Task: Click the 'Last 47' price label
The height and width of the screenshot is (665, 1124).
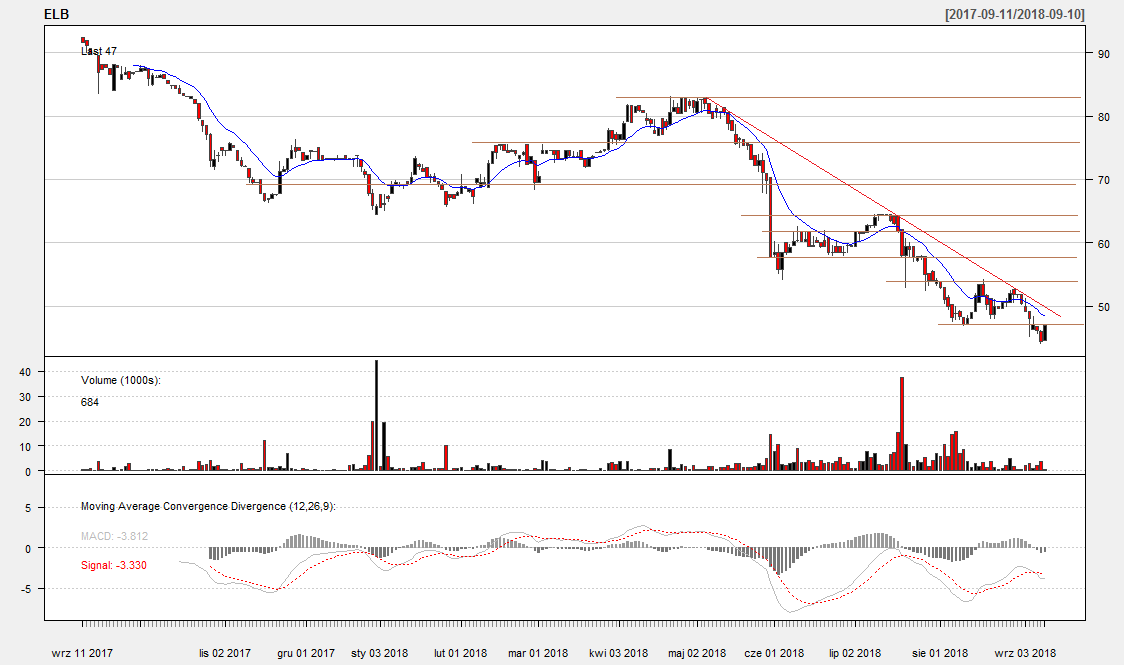Action: pos(99,52)
